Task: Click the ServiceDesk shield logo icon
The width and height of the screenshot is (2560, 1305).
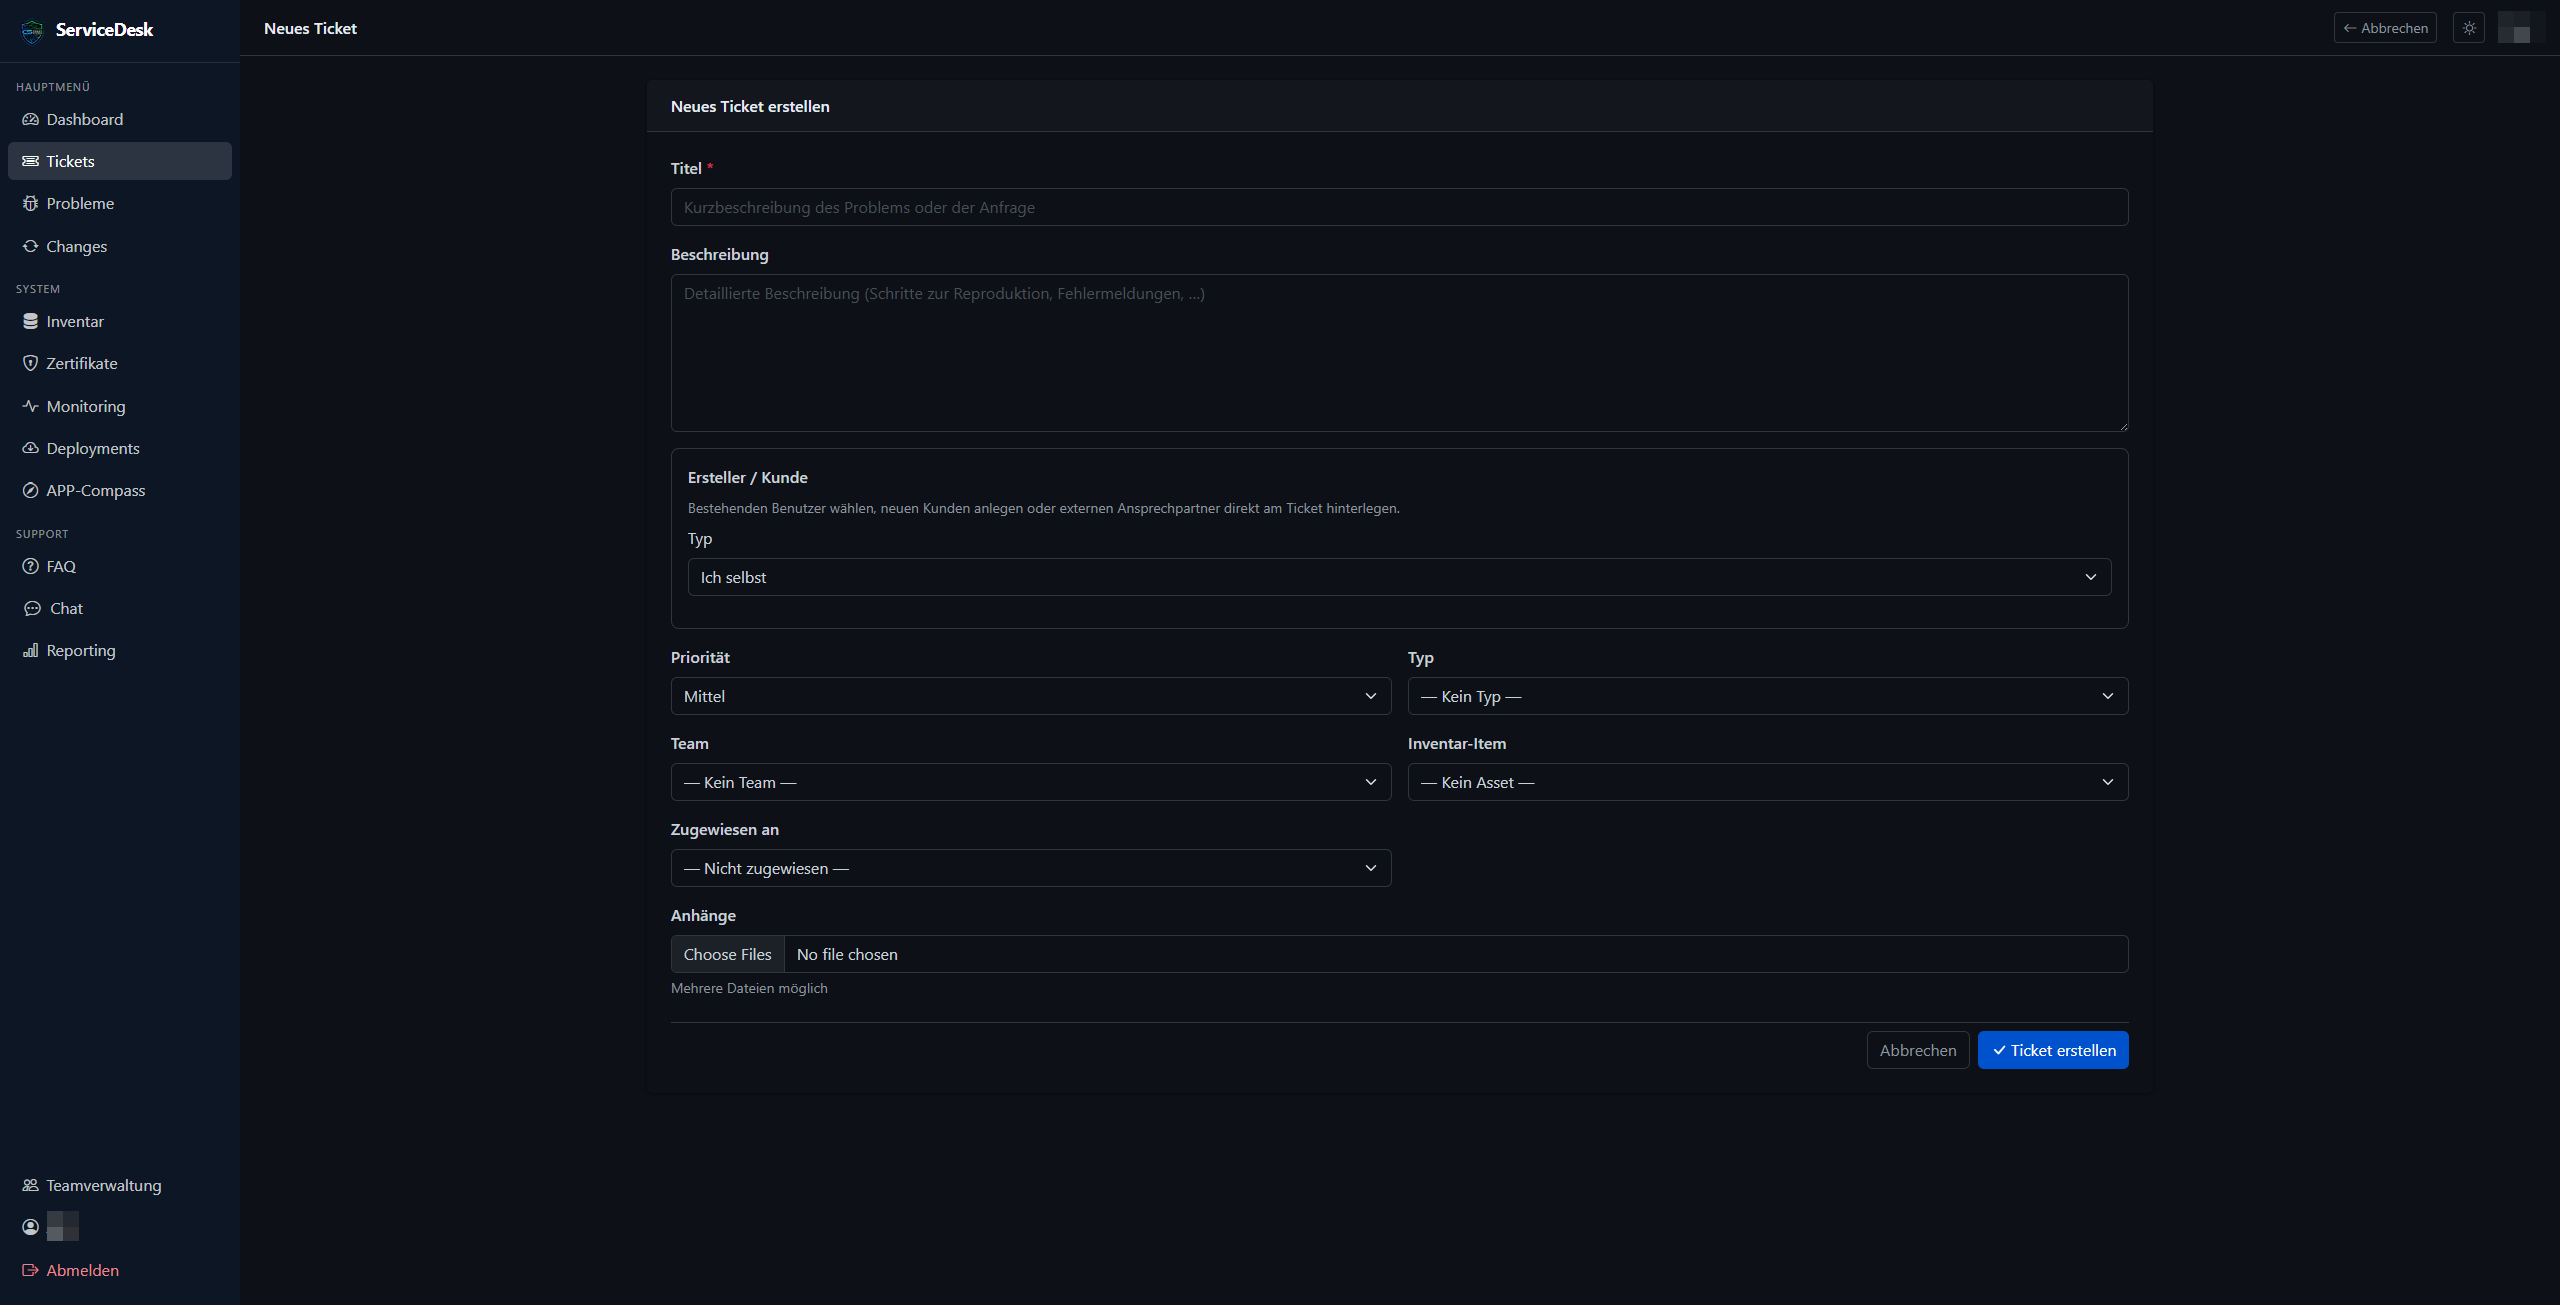Action: pos(32,30)
